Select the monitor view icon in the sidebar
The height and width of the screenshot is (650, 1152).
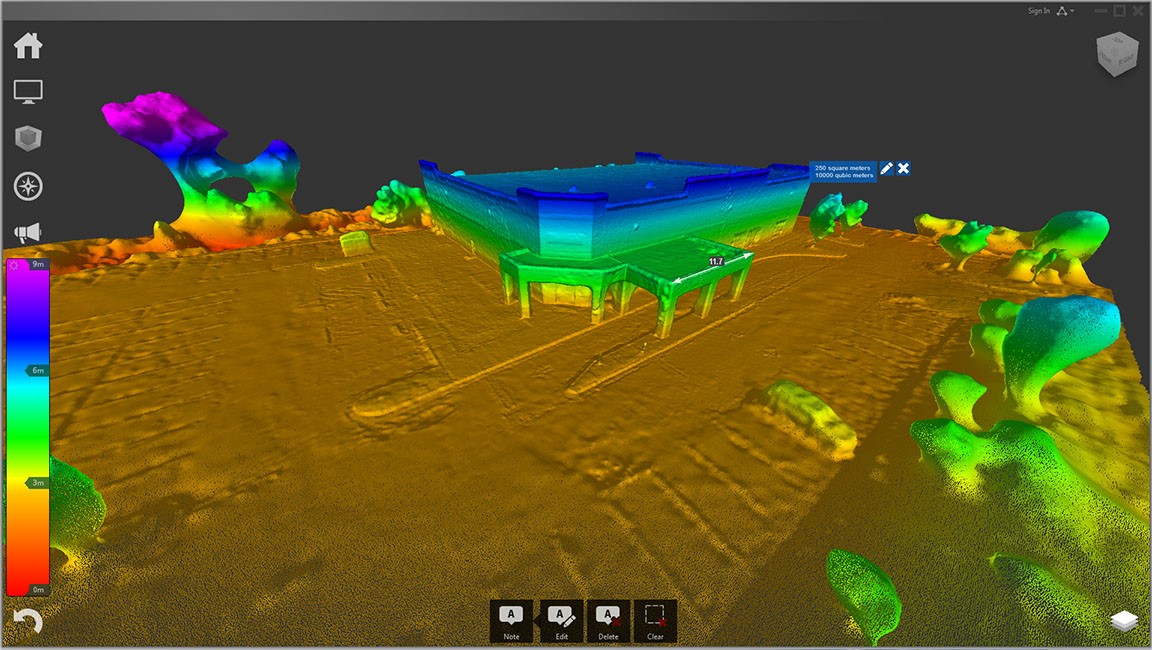(29, 90)
